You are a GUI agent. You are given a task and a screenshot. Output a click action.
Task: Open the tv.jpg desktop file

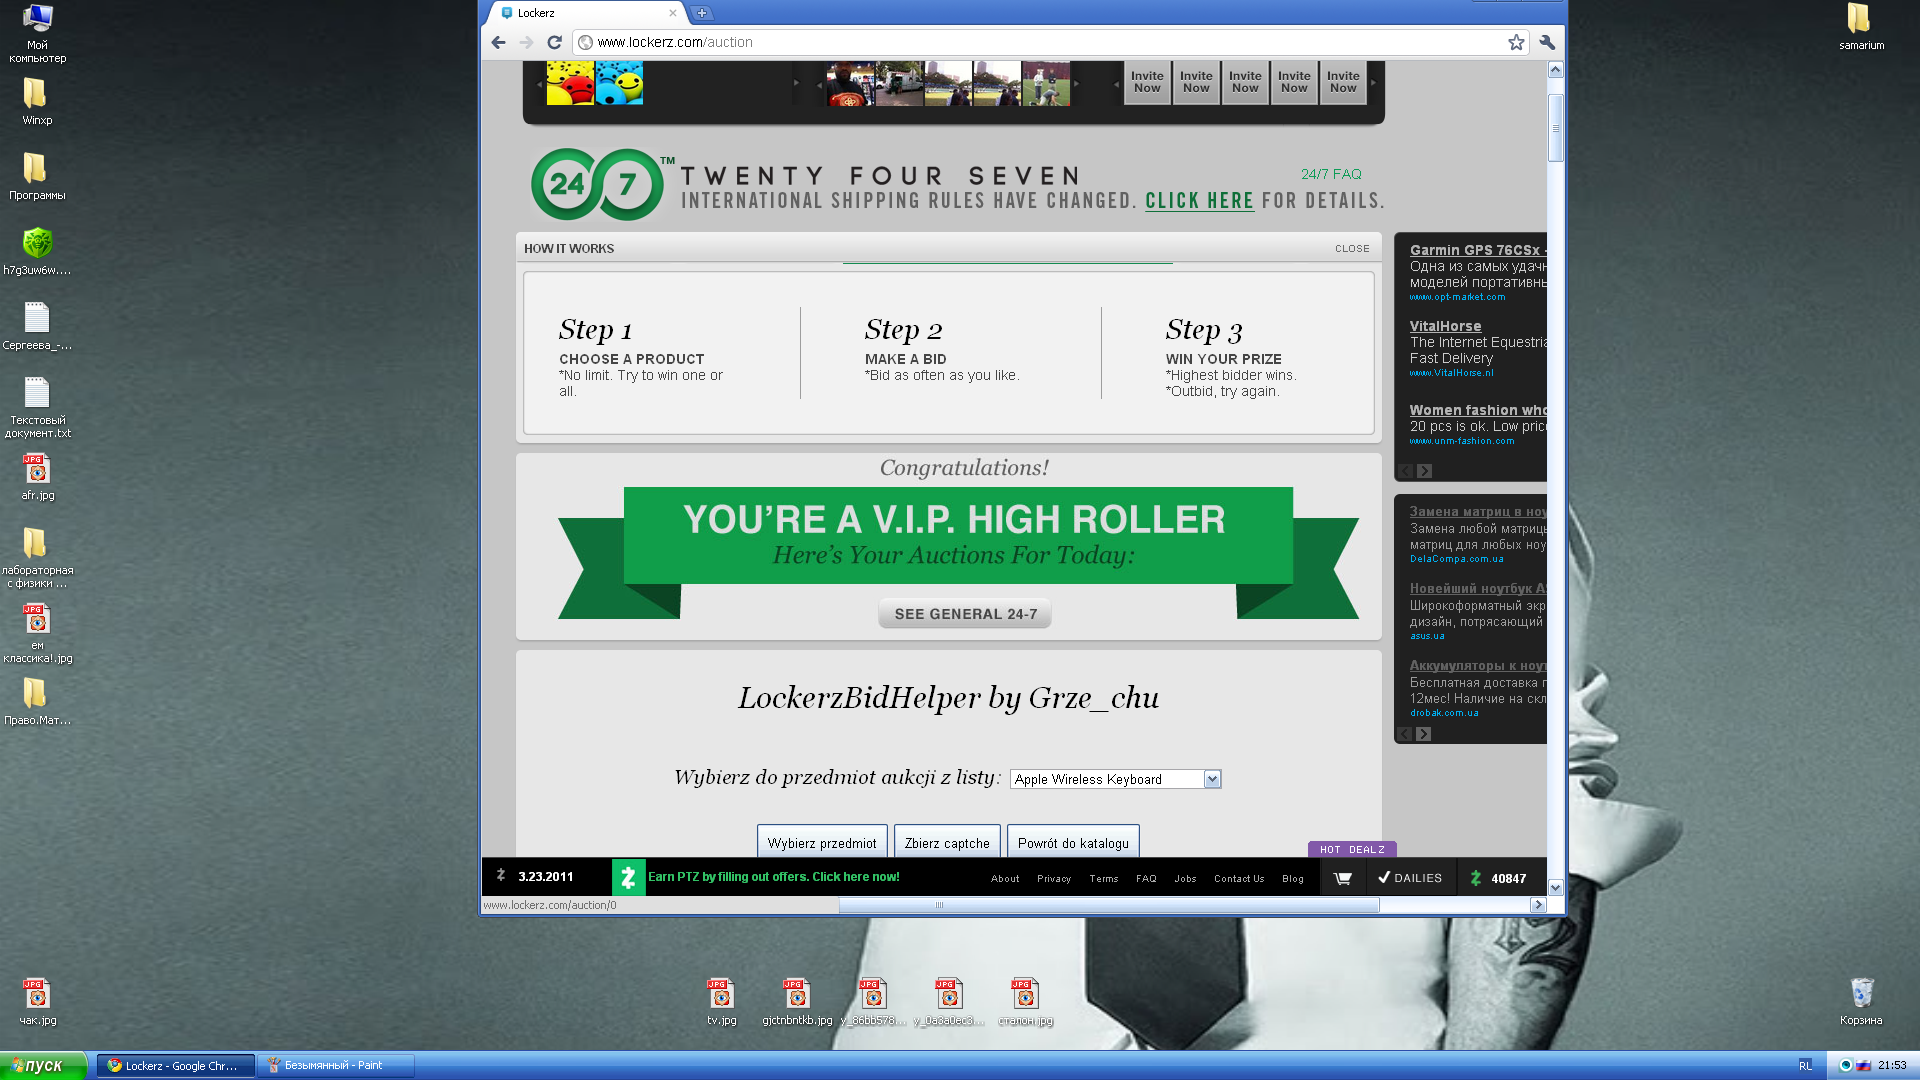coord(721,995)
